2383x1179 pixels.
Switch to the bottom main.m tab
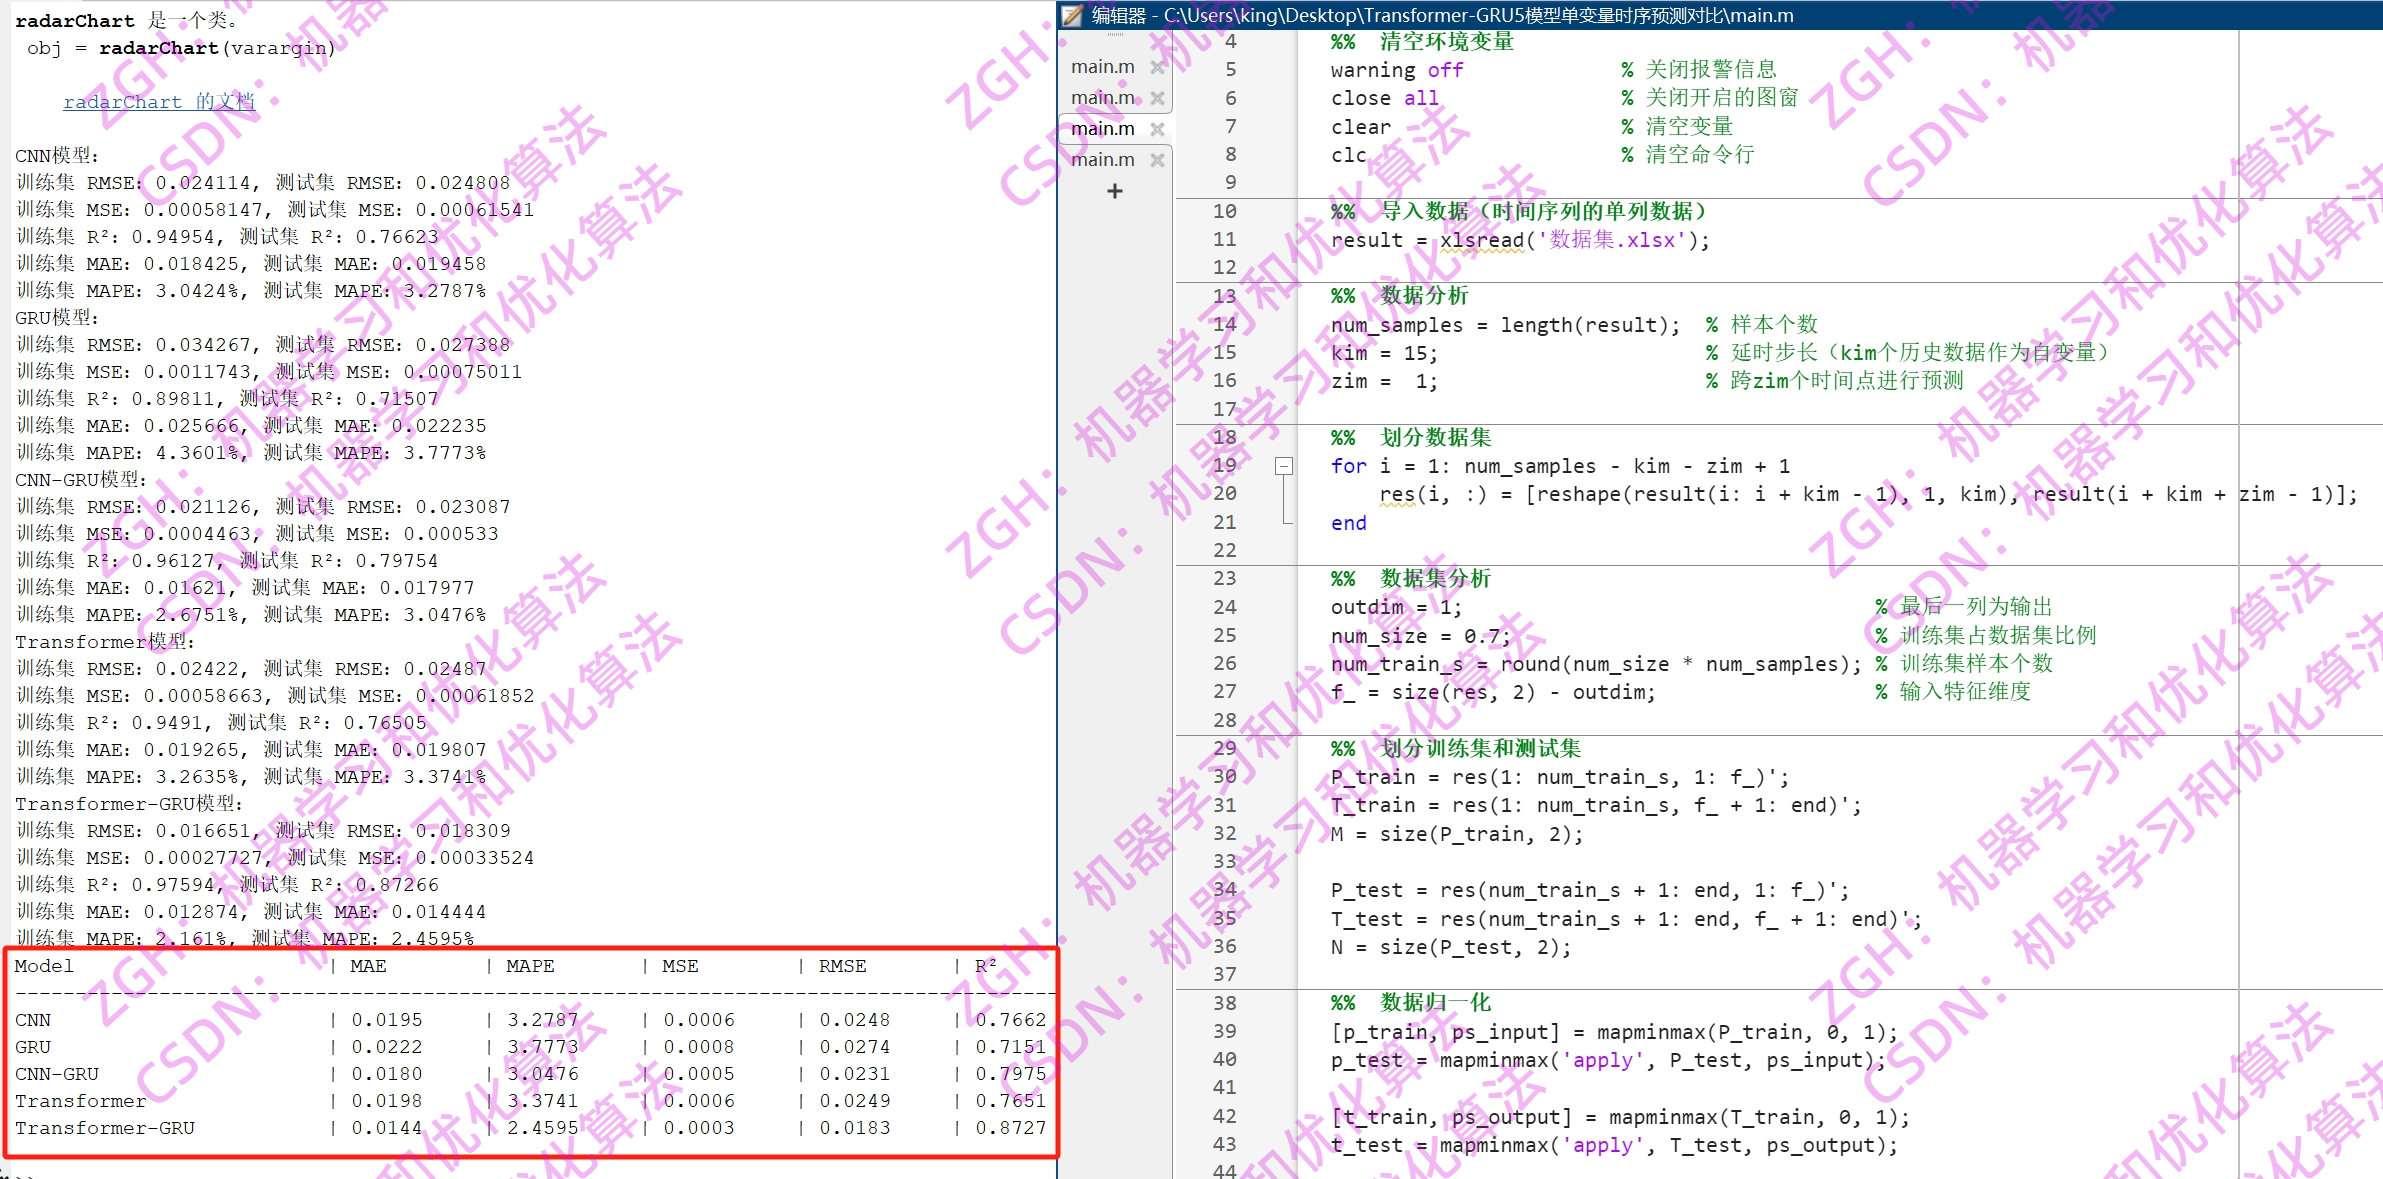[1104, 159]
